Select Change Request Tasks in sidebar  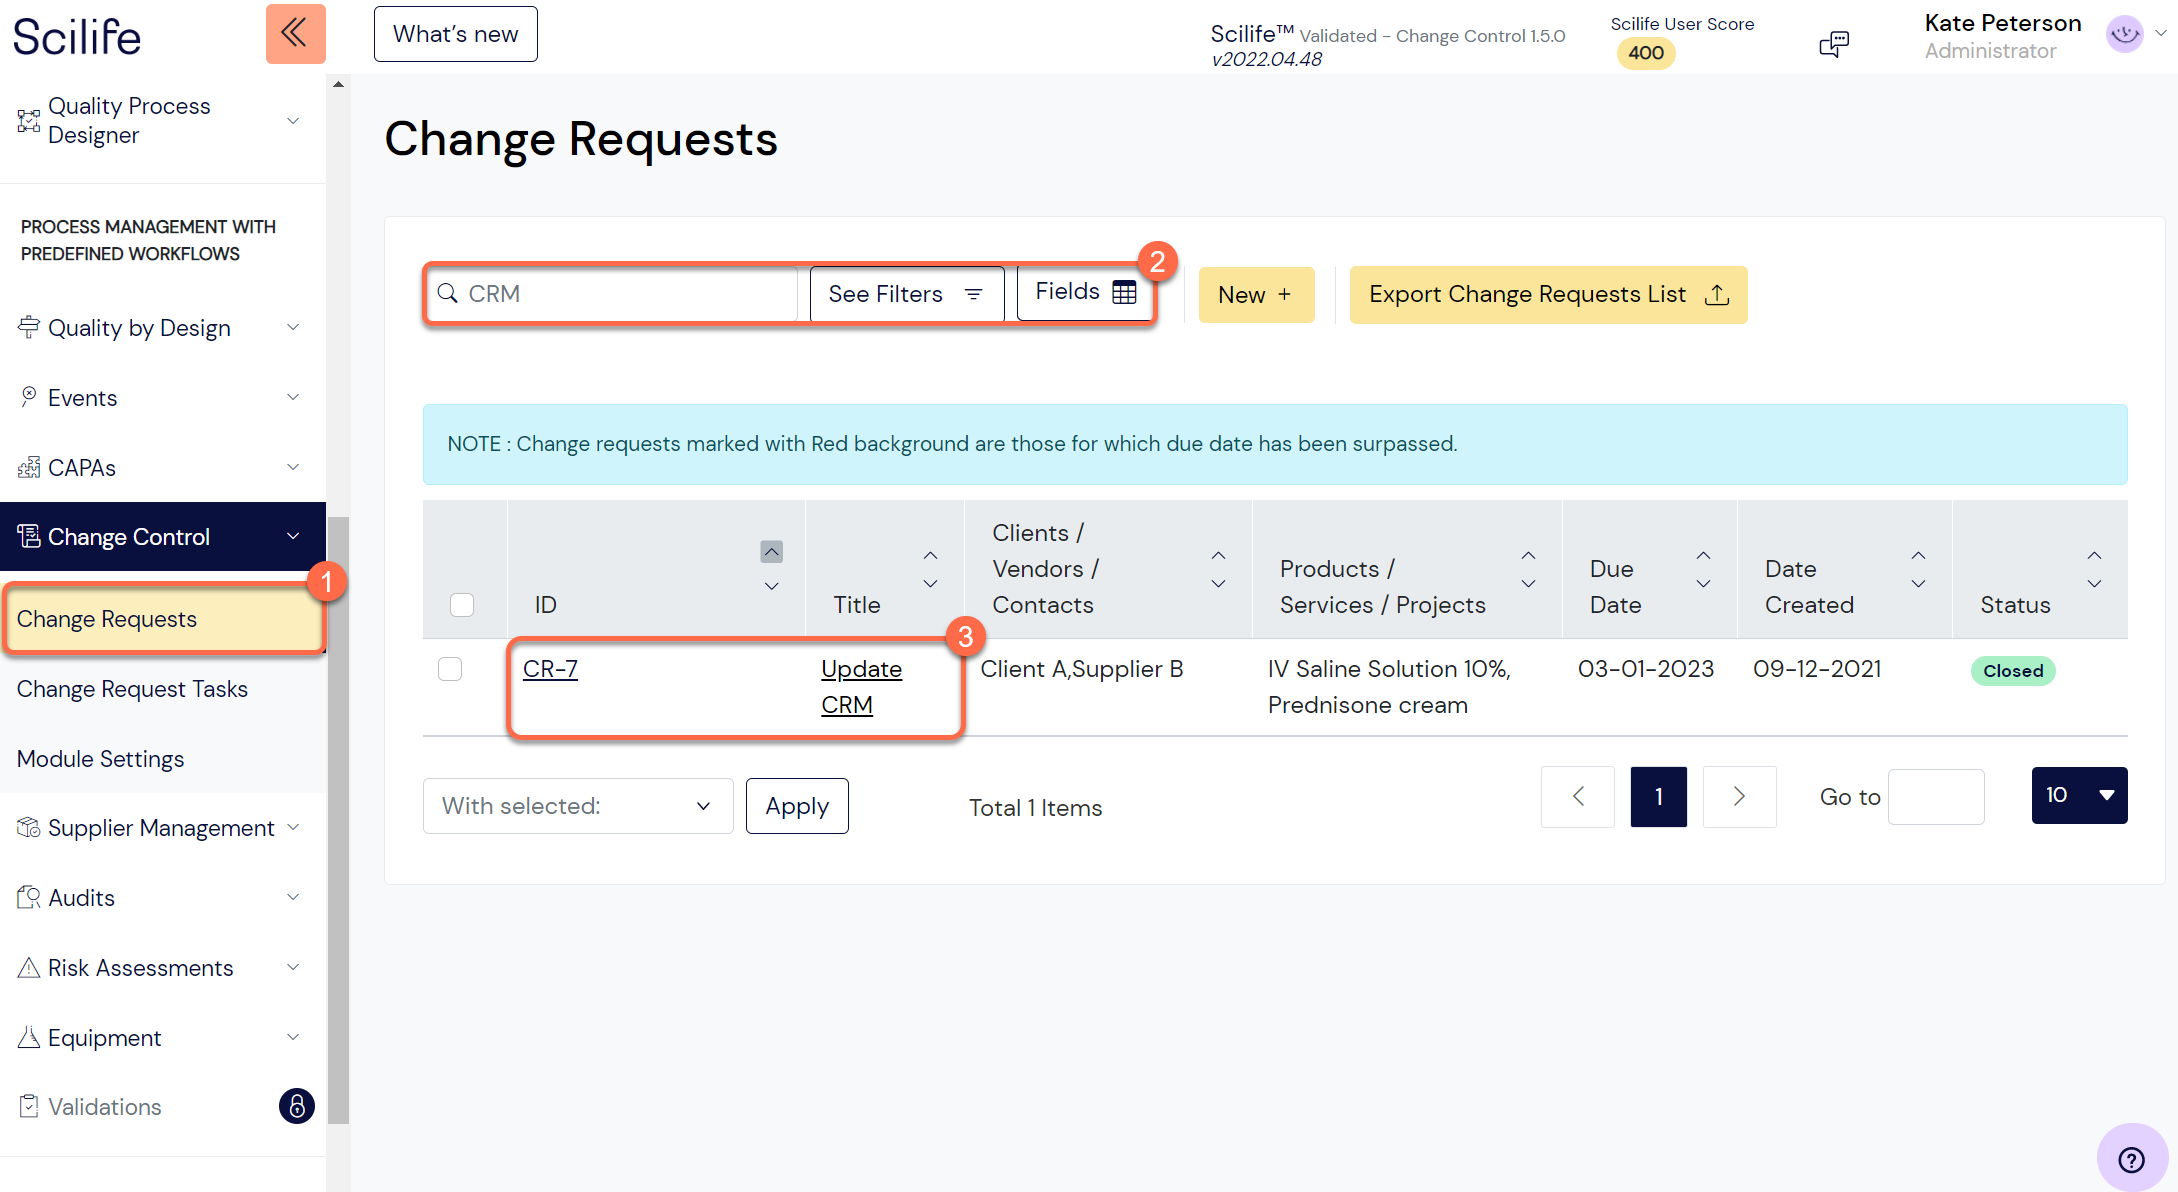[132, 688]
